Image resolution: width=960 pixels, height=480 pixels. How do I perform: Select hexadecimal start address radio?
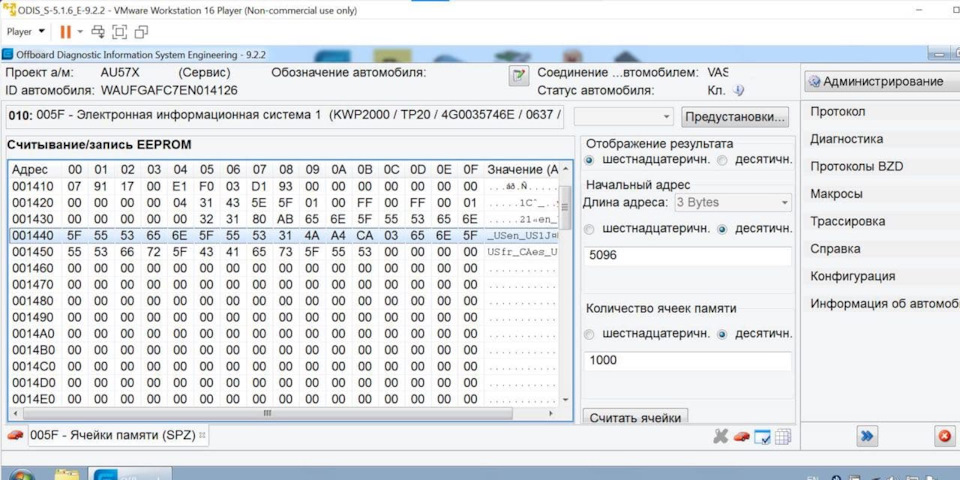pos(590,229)
